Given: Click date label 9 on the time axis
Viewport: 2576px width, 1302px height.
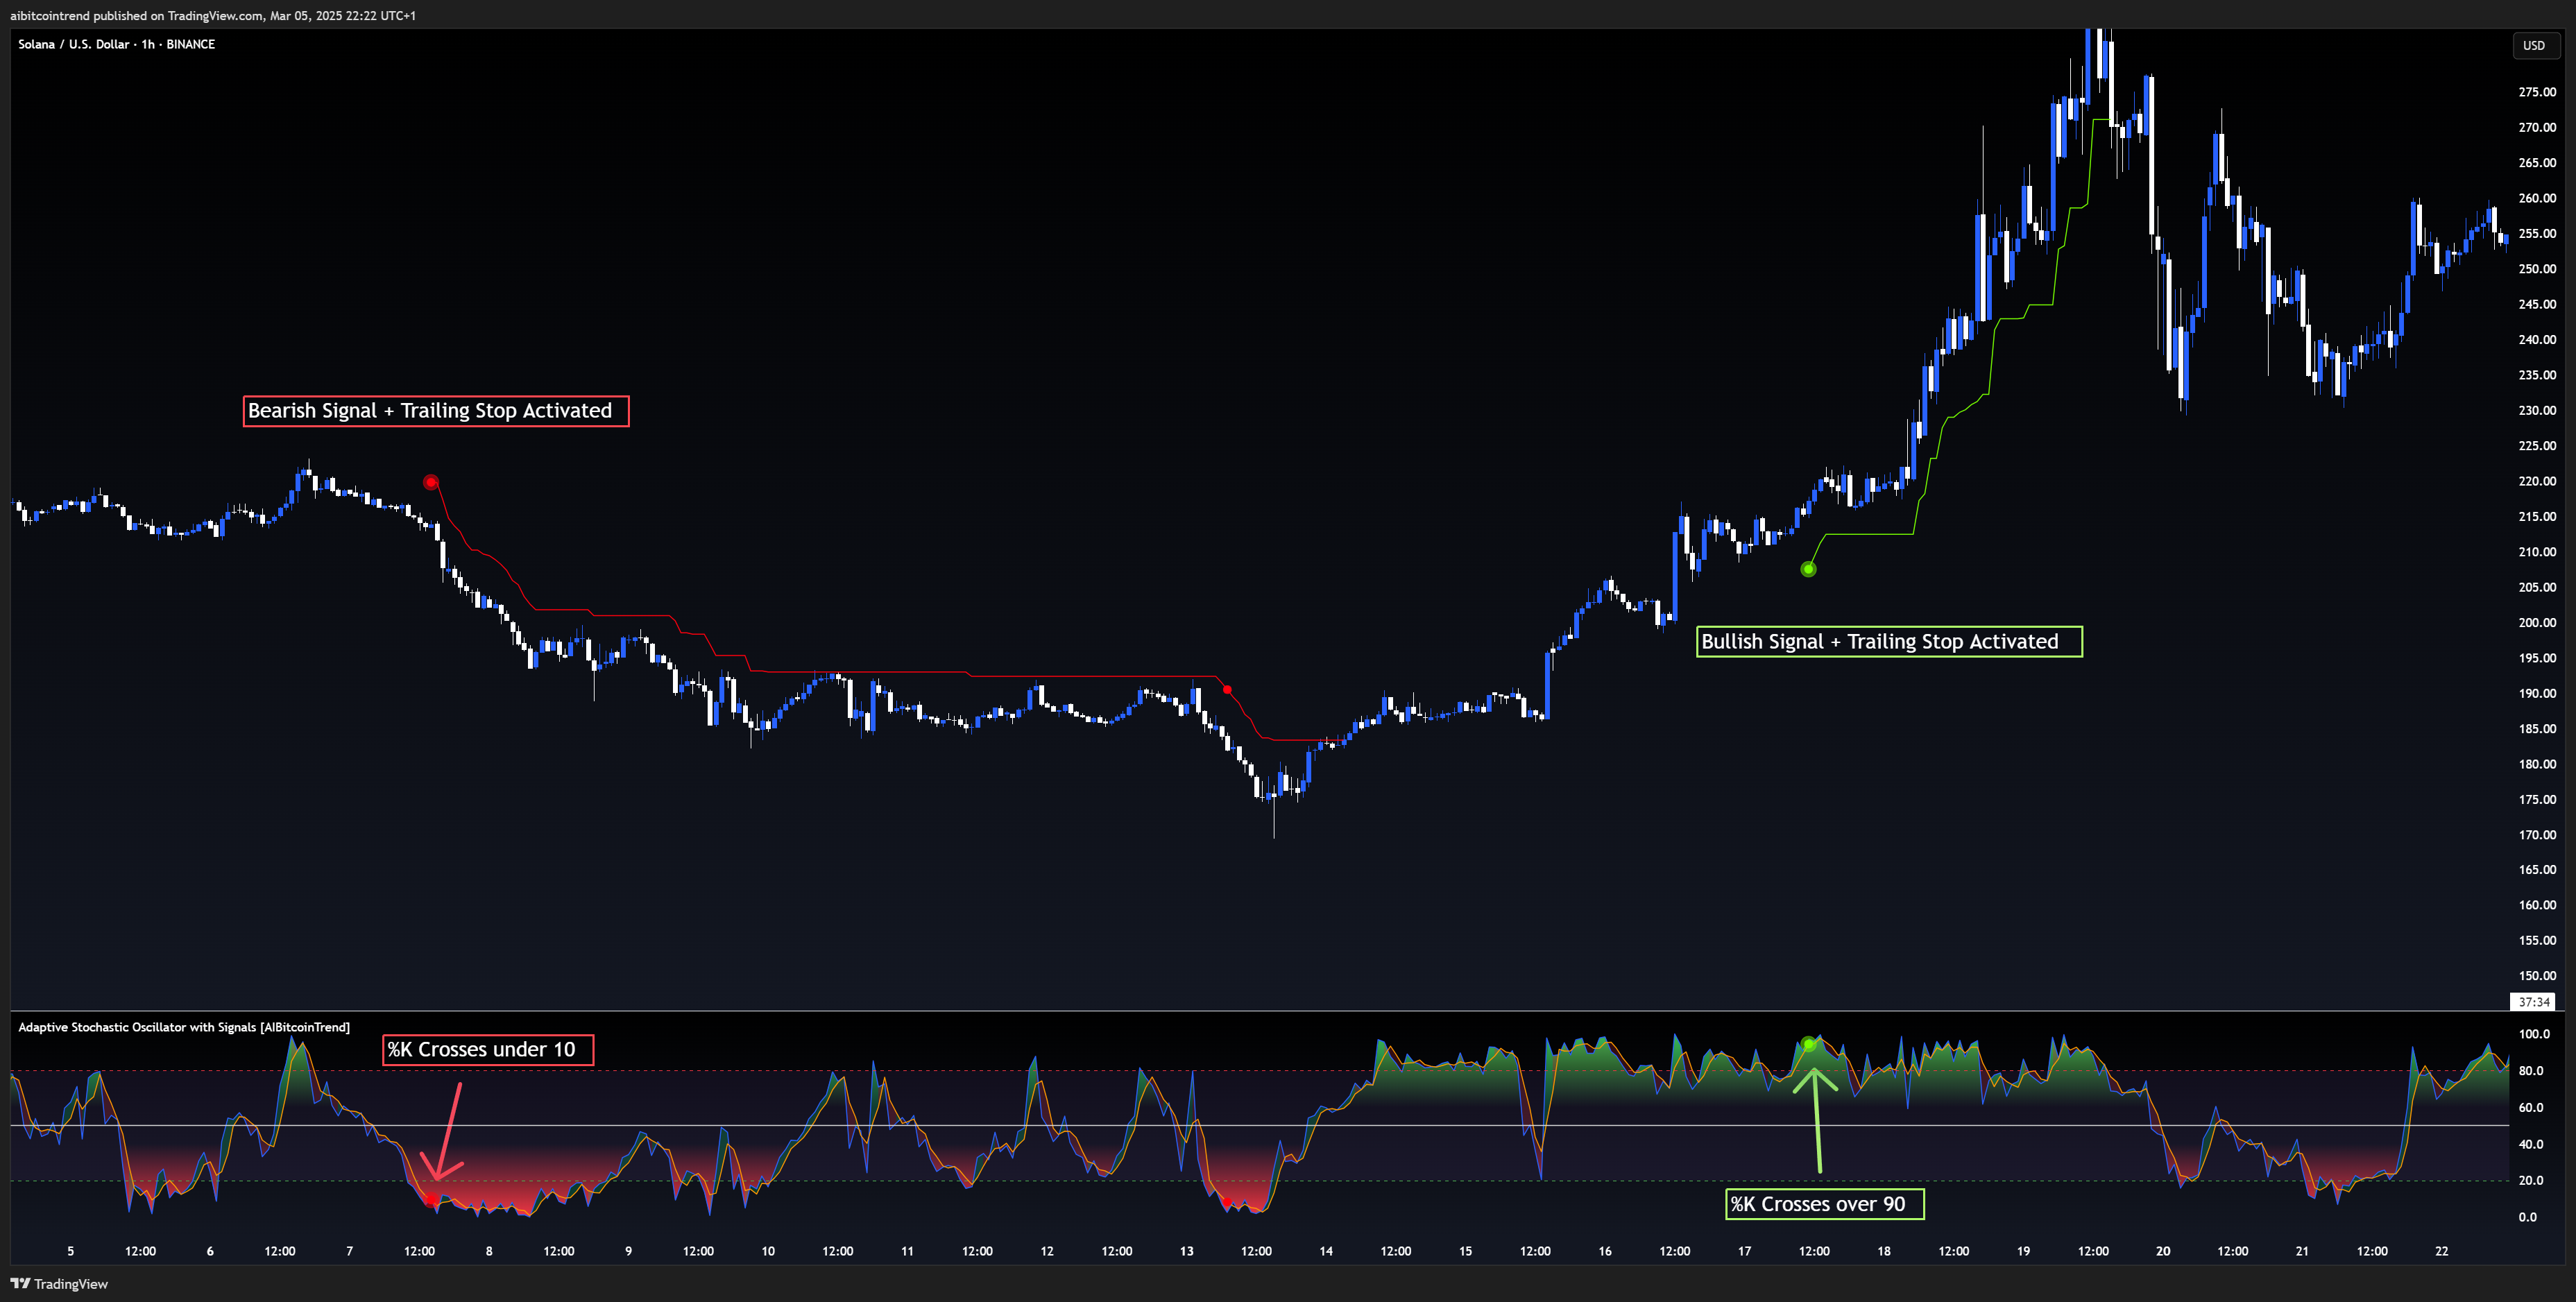Looking at the screenshot, I should (x=628, y=1251).
